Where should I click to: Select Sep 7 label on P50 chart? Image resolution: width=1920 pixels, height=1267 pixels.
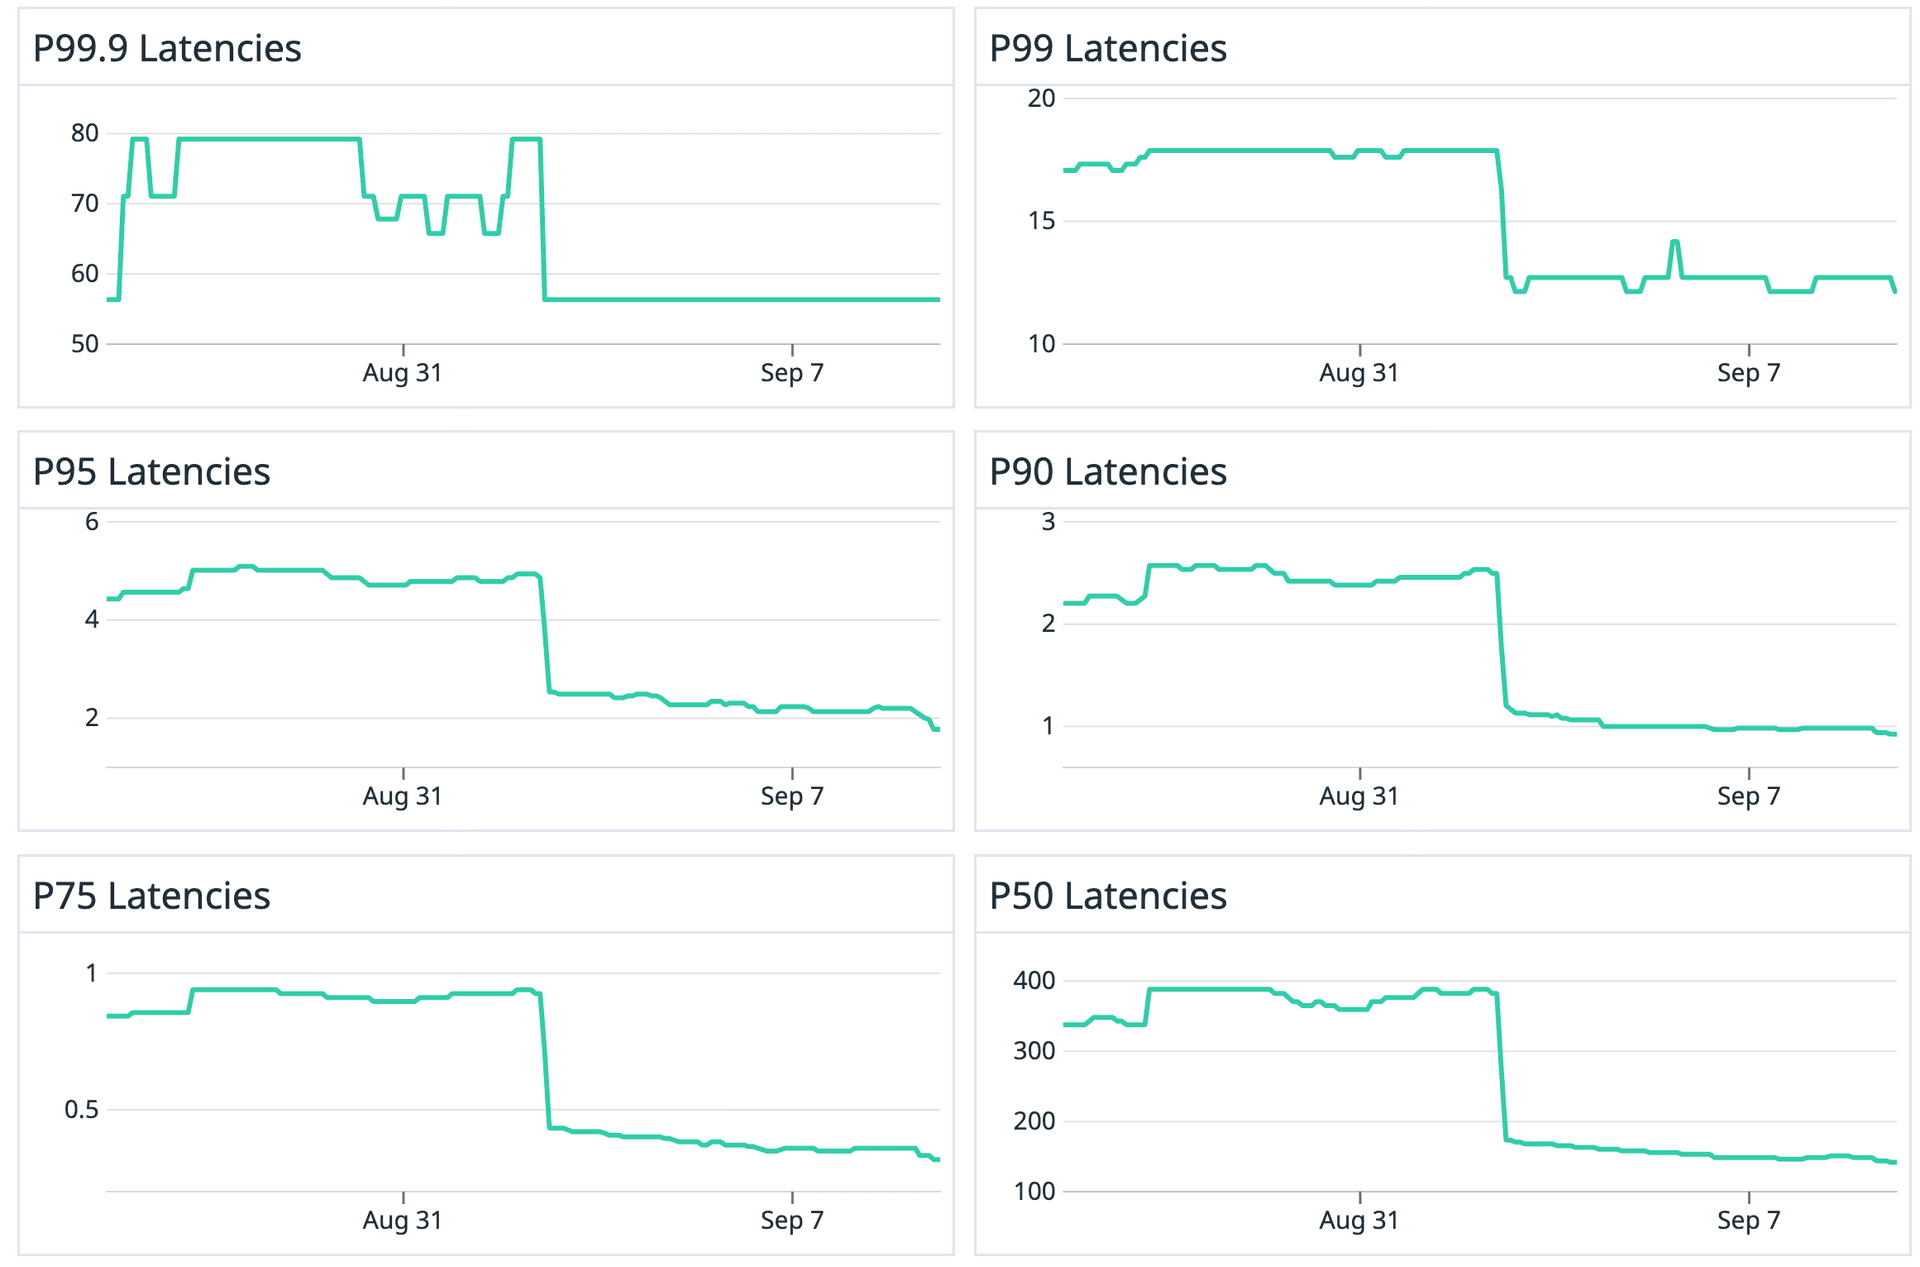tap(1749, 1220)
